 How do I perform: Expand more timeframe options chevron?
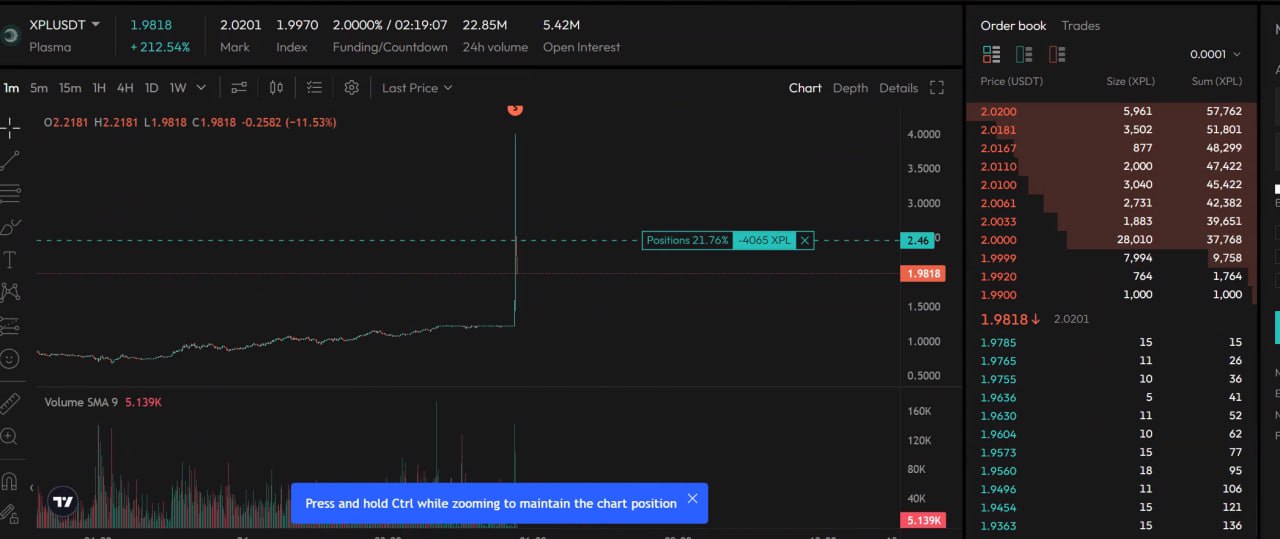(201, 88)
